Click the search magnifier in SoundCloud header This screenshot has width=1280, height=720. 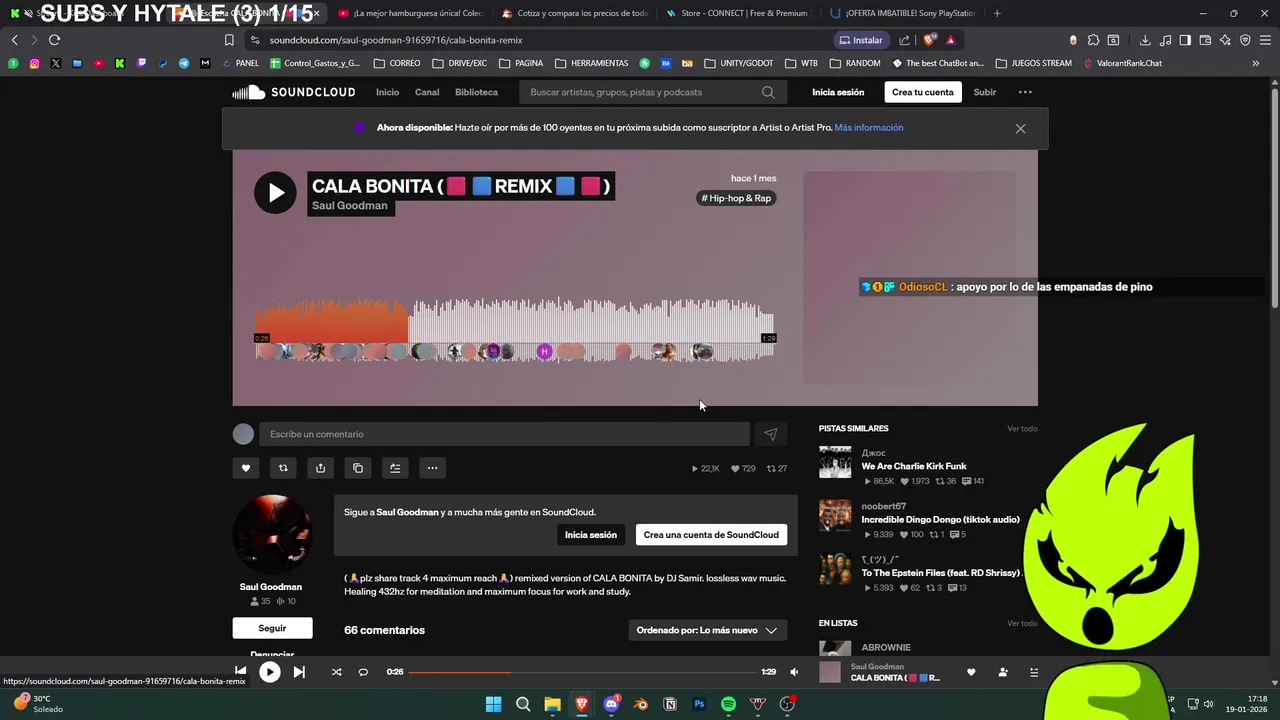(768, 92)
